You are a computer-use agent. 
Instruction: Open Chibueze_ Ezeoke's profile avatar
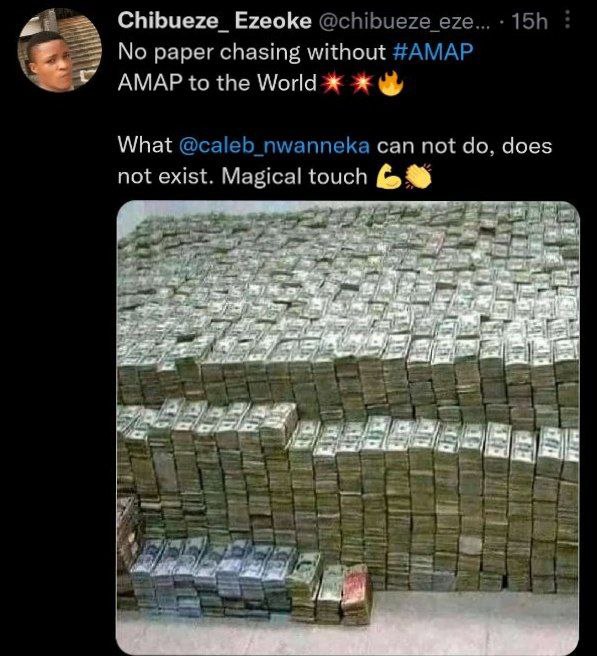pos(59,50)
